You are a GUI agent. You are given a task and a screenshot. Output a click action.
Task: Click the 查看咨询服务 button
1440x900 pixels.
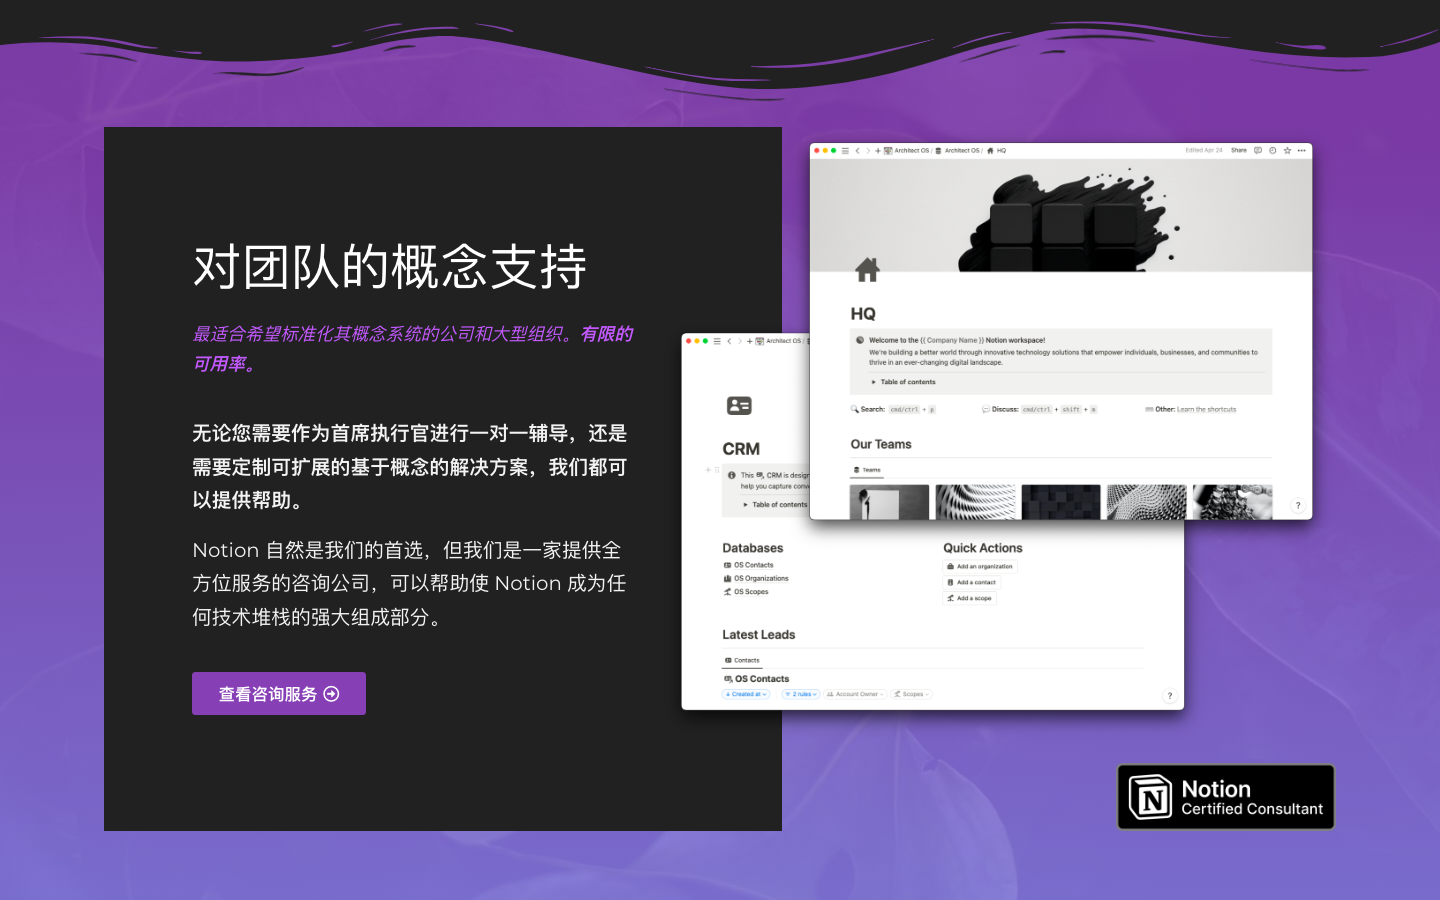coord(279,694)
